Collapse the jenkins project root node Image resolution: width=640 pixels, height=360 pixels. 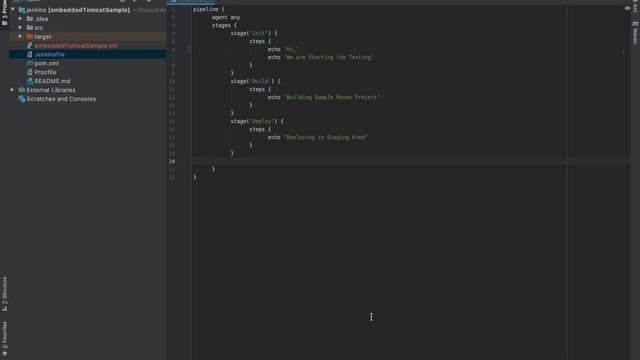[x=13, y=9]
